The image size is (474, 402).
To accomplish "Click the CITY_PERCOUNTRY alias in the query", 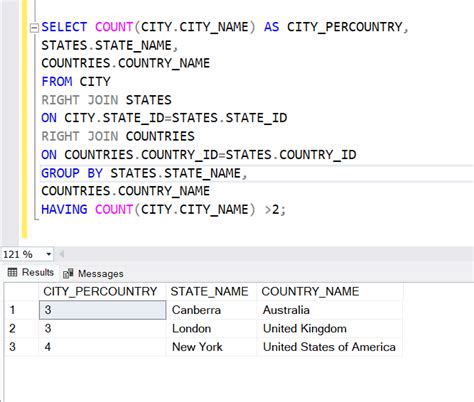I will point(345,27).
